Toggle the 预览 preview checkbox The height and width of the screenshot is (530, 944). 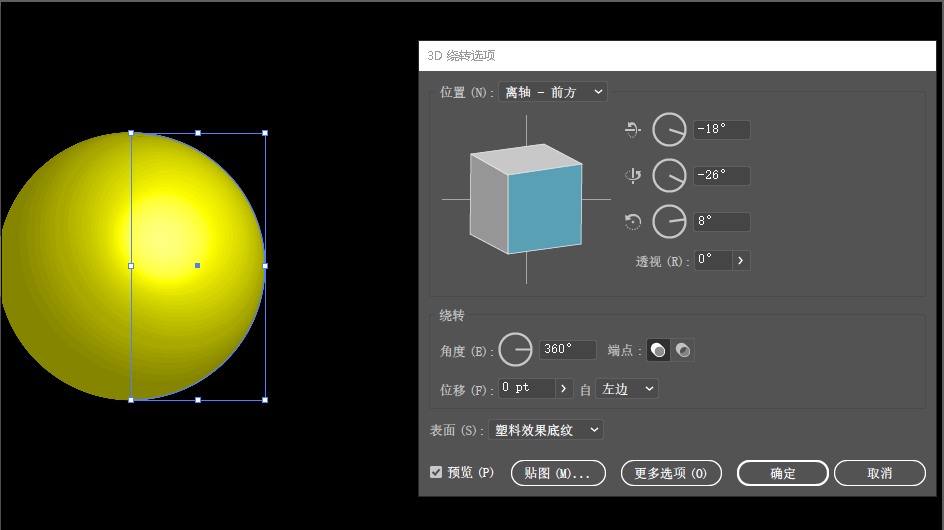pos(436,472)
